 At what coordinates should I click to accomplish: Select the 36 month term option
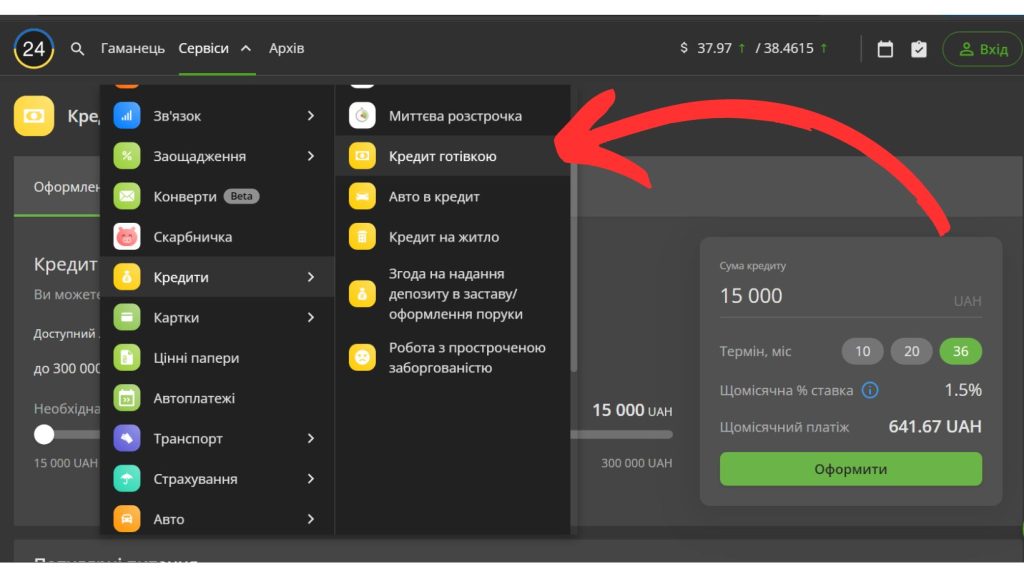click(960, 351)
